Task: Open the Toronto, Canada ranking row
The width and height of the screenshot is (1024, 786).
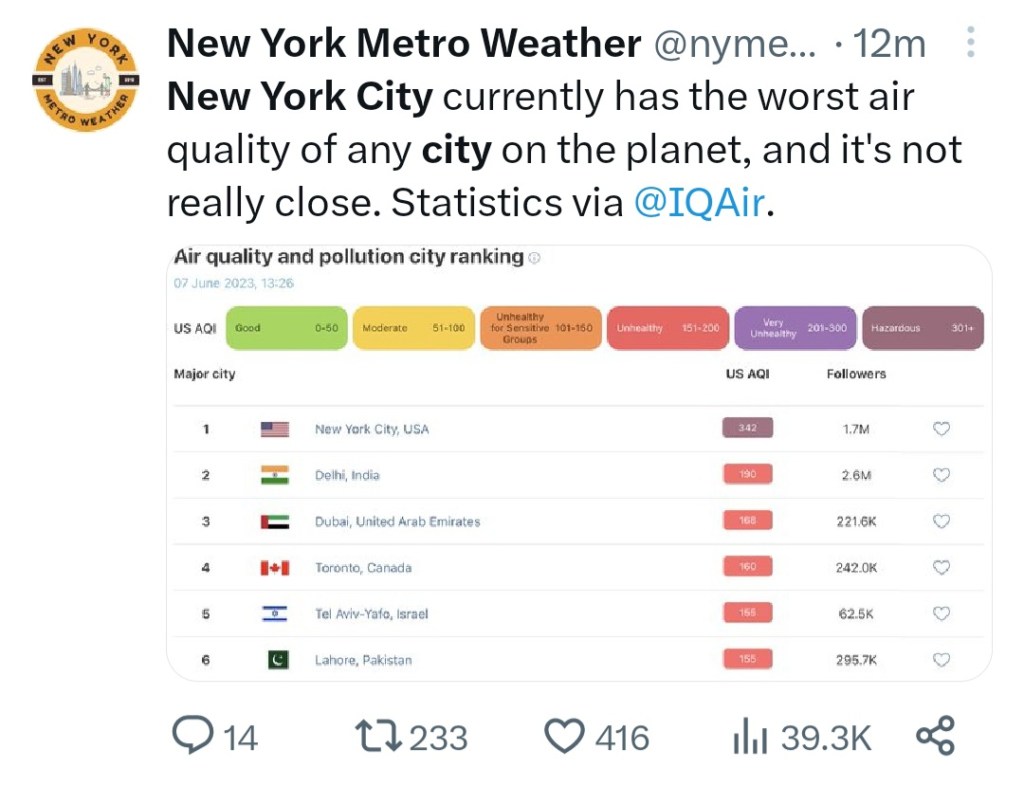Action: click(363, 568)
